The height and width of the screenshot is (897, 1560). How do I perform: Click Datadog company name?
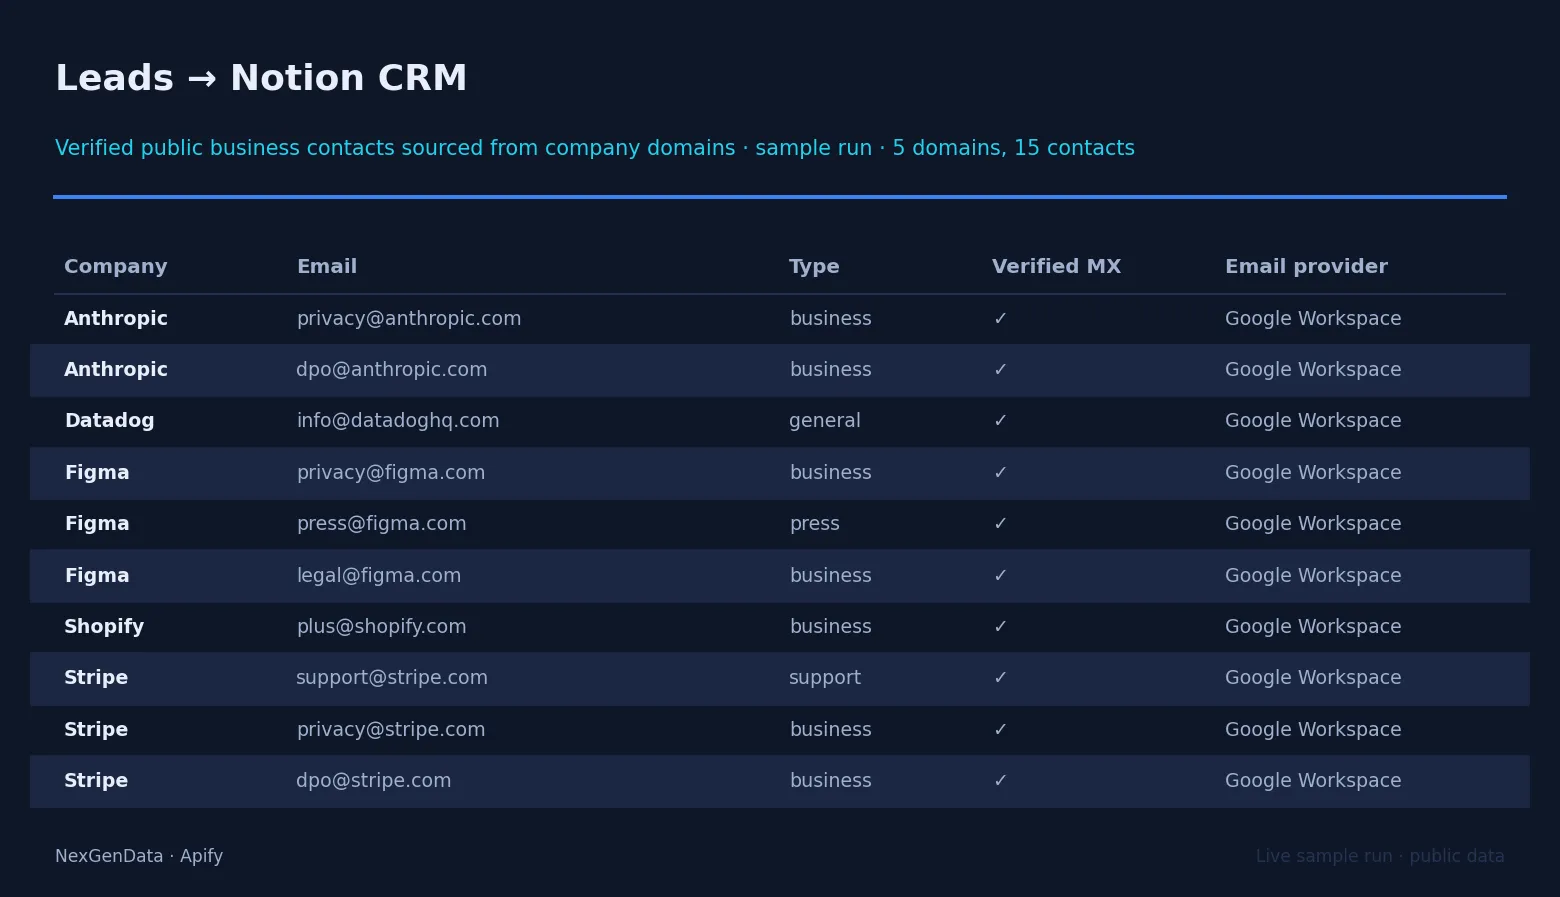tap(110, 421)
